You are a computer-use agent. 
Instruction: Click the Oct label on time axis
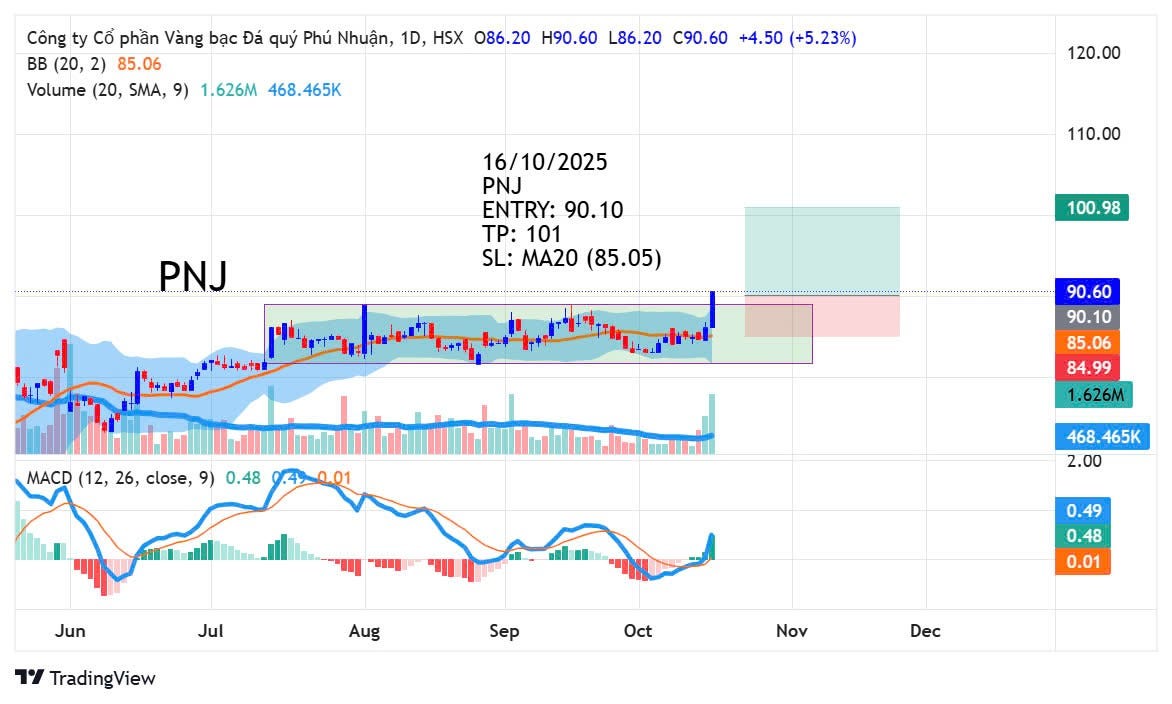click(x=638, y=631)
